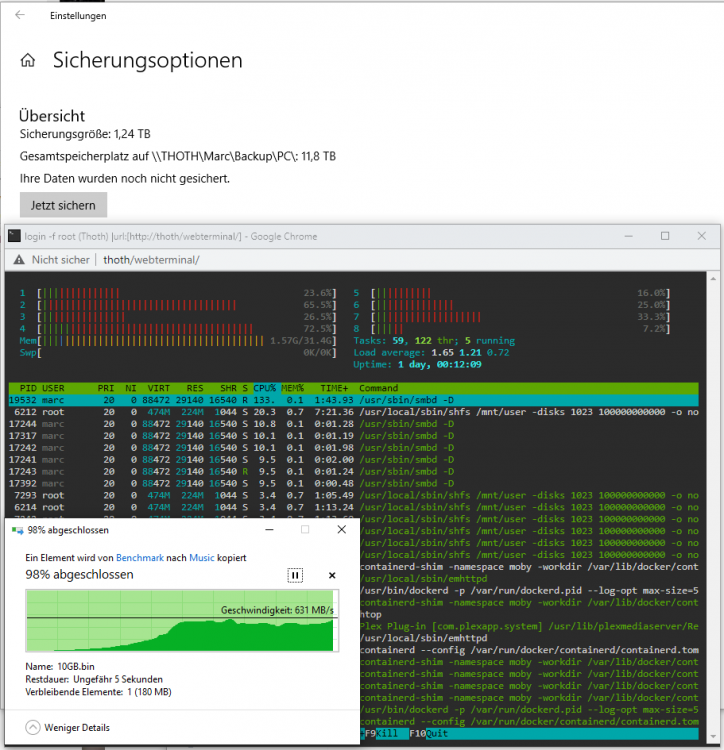Image resolution: width=724 pixels, height=750 pixels.
Task: Go back with the Einstellungen arrow
Action: (x=20, y=15)
